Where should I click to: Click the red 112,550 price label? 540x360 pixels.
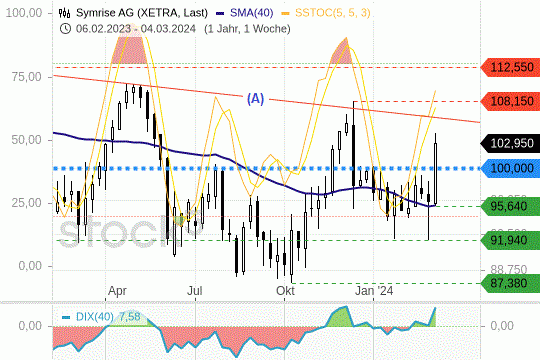click(x=510, y=68)
